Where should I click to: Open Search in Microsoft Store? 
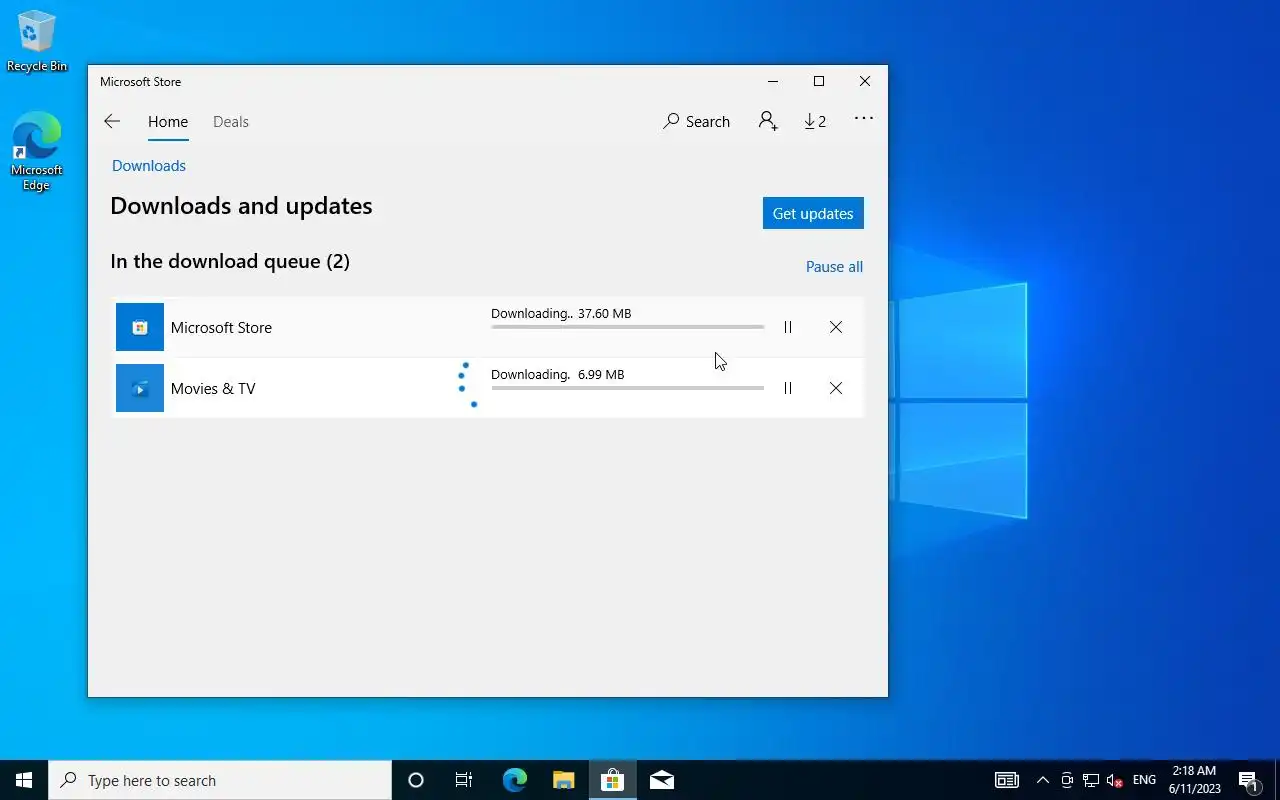tap(696, 121)
